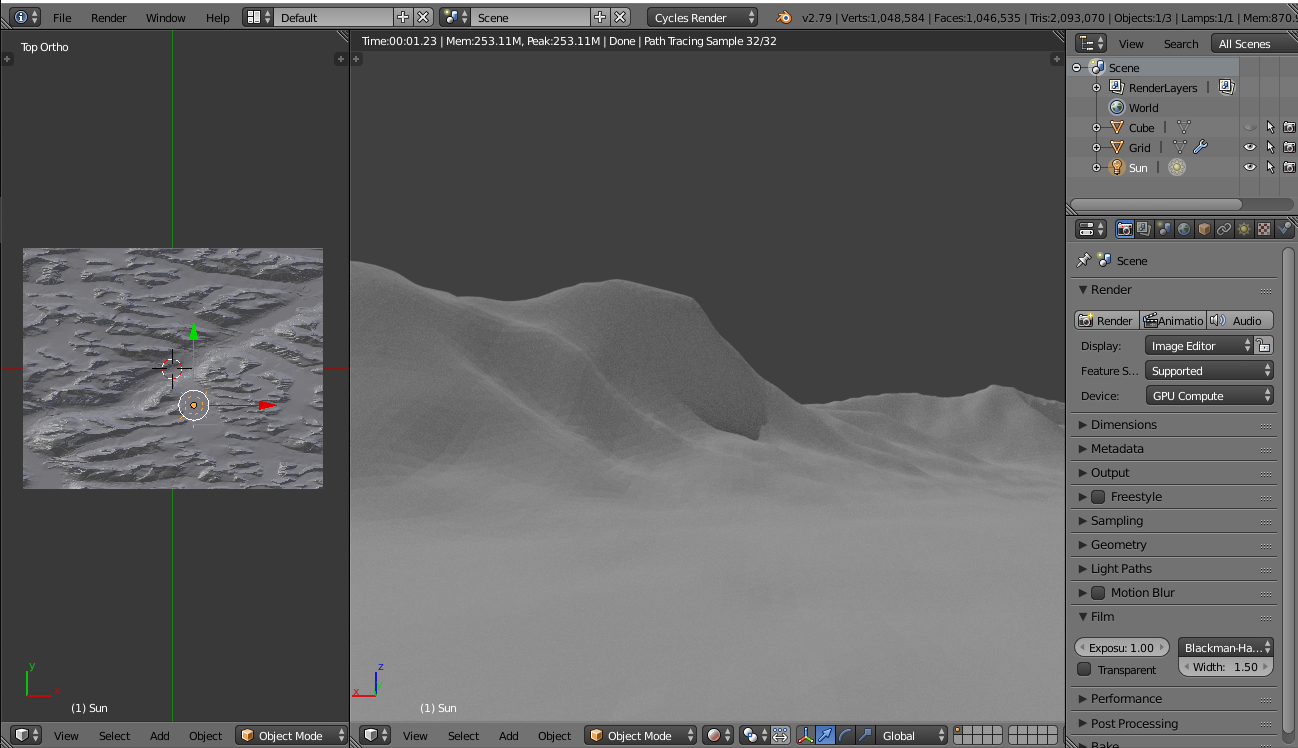The height and width of the screenshot is (748, 1298).
Task: Toggle Cube visibility eye in outliner
Action: [1250, 127]
